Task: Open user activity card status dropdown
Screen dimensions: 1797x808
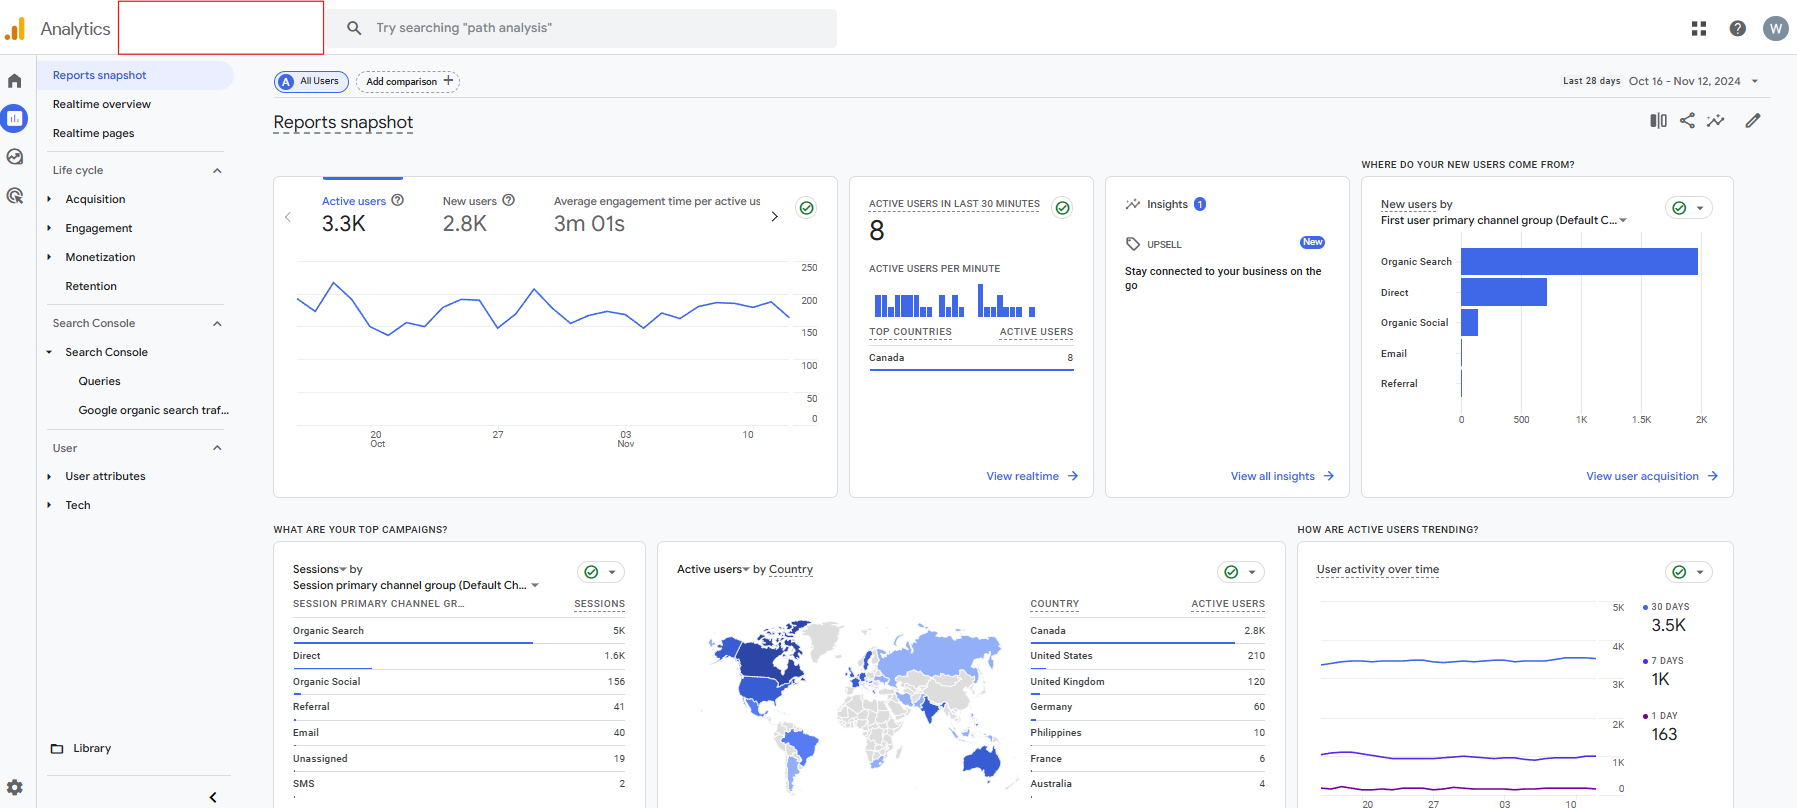Action: coord(1689,572)
